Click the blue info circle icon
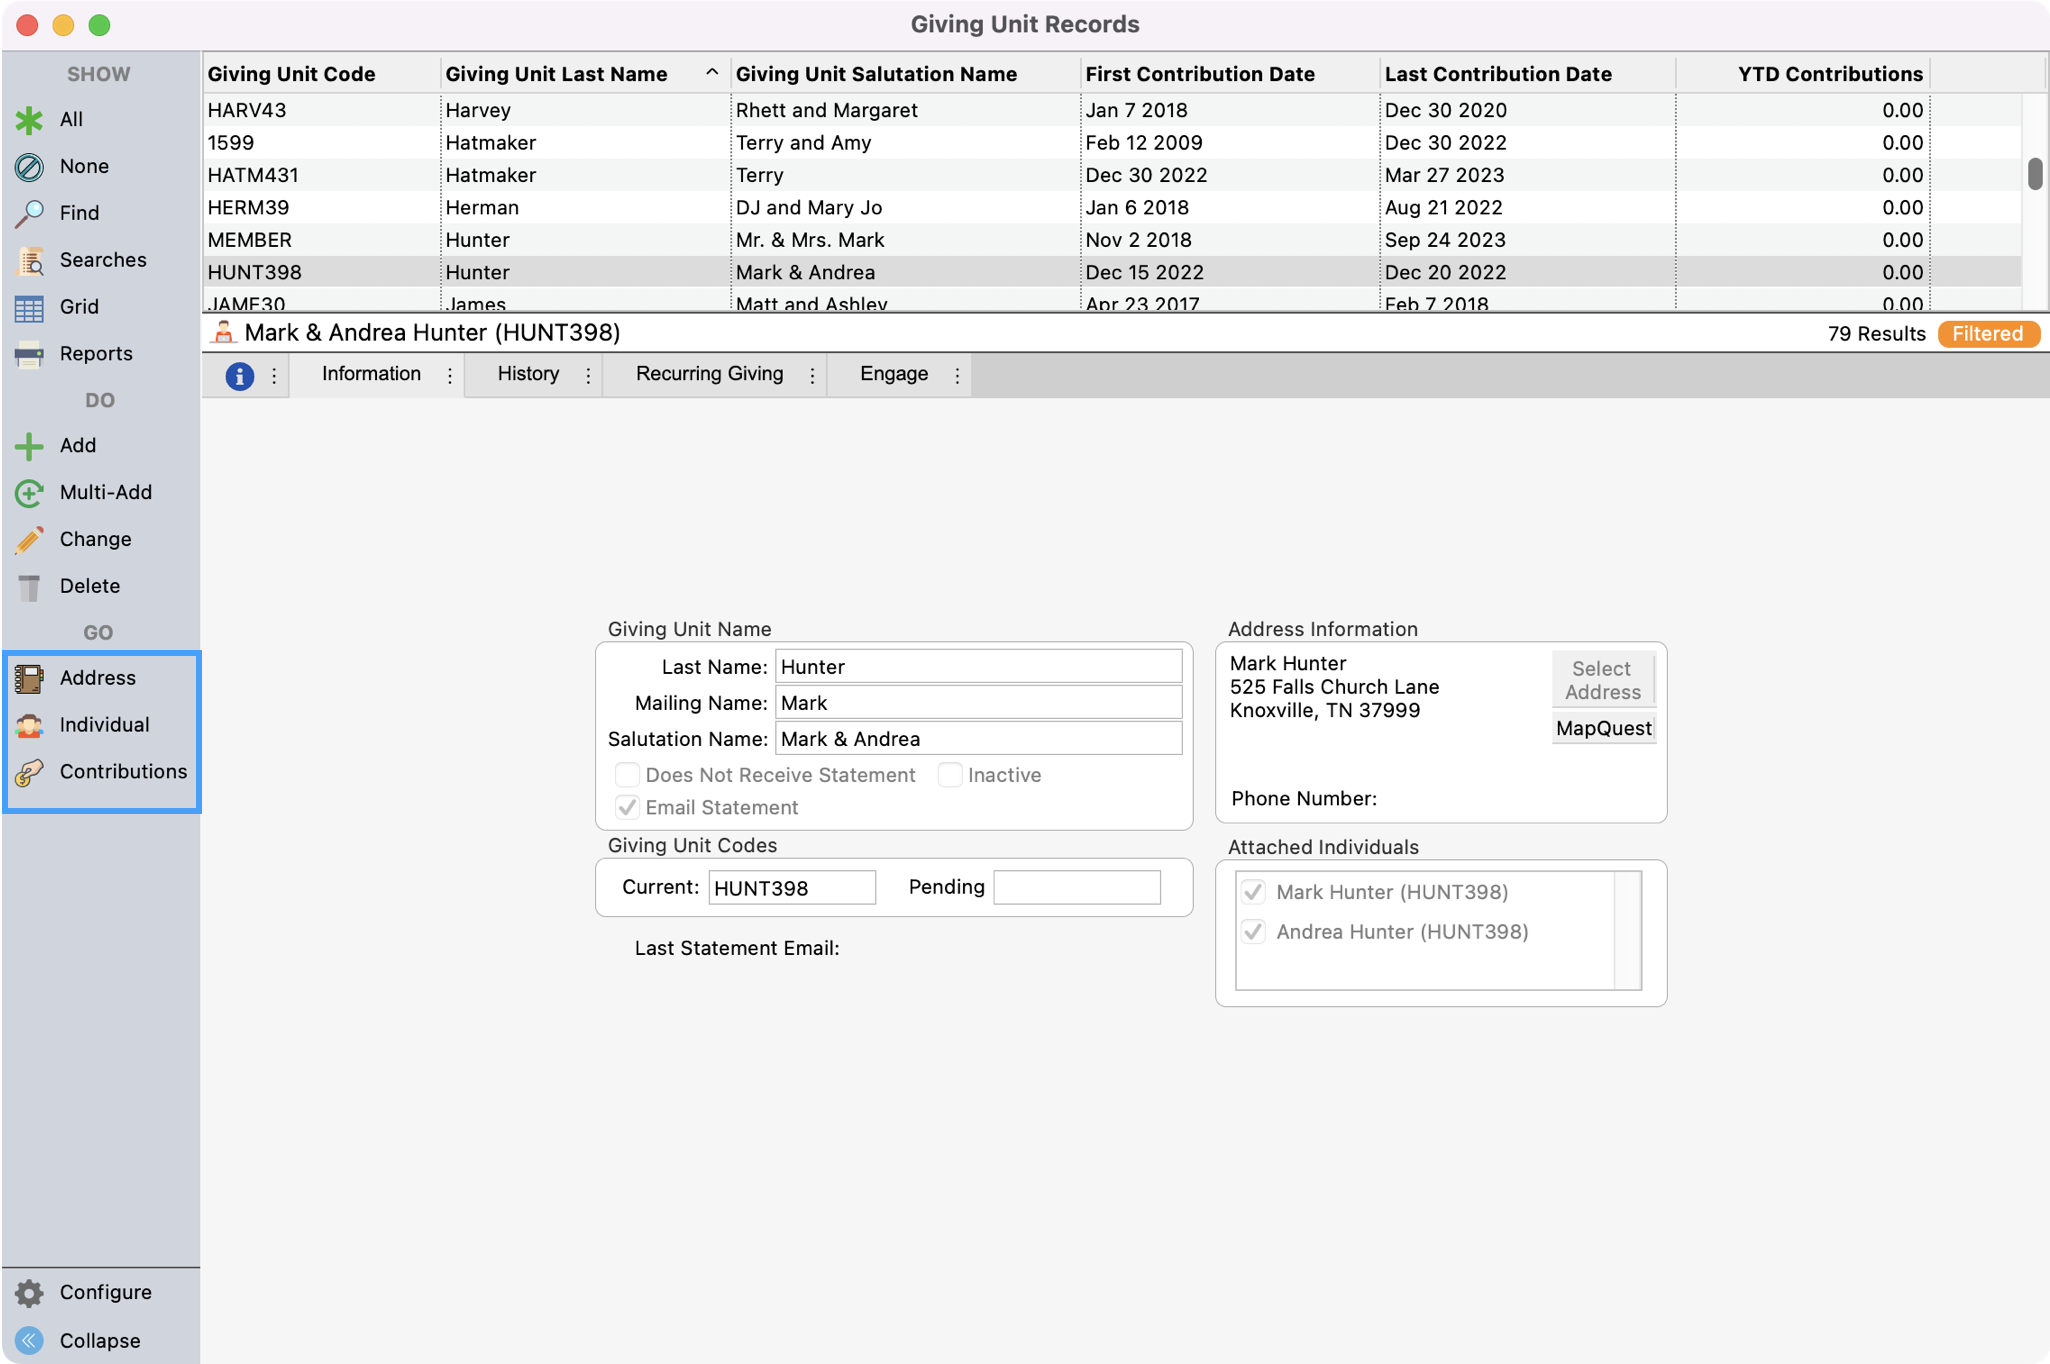The height and width of the screenshot is (1364, 2050). pos(239,376)
